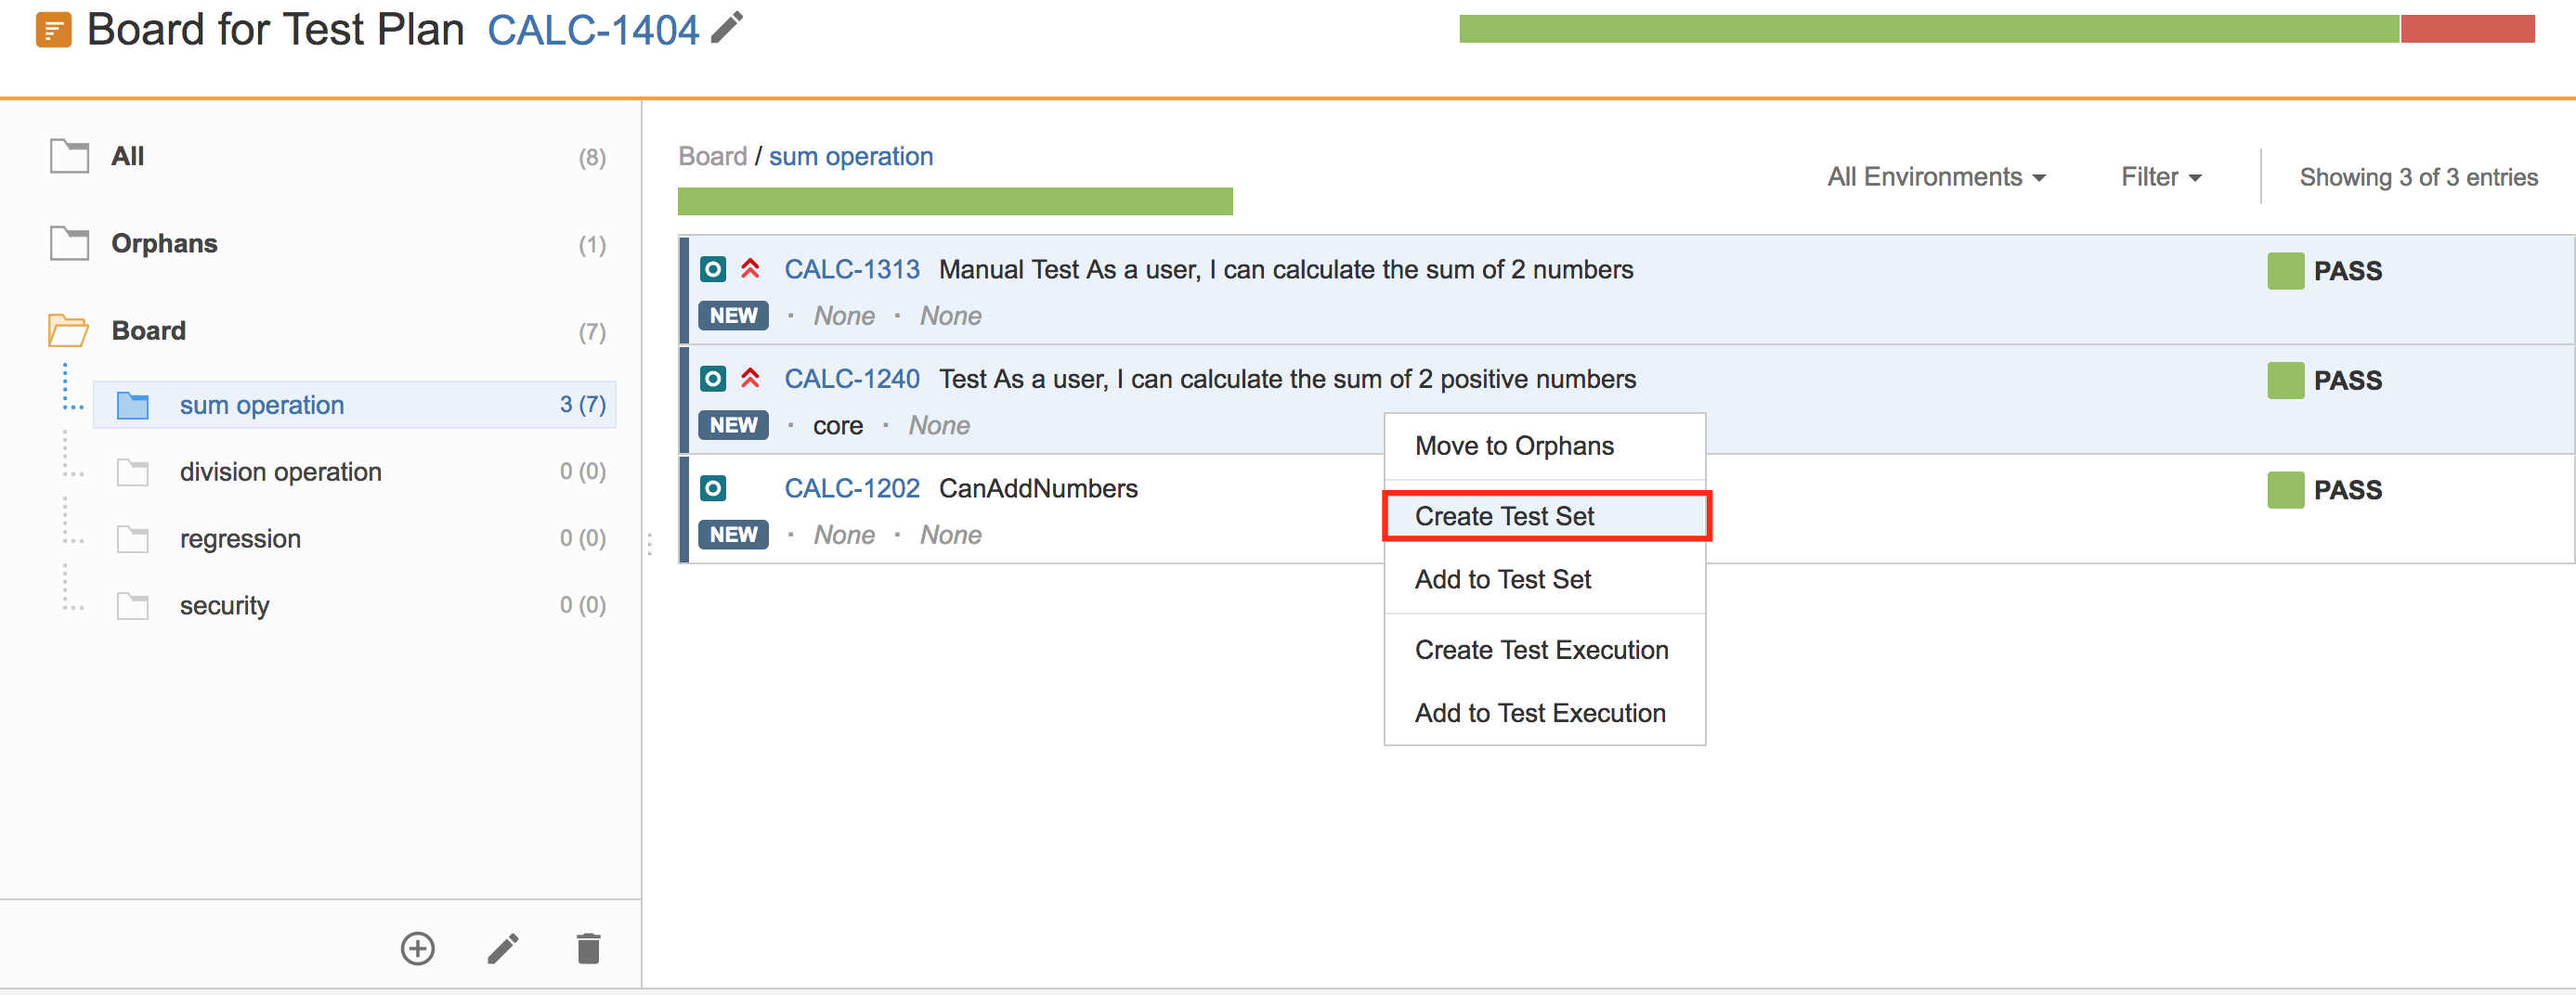
Task: Click test type icon for CALC-1313
Action: pyautogui.click(x=713, y=269)
